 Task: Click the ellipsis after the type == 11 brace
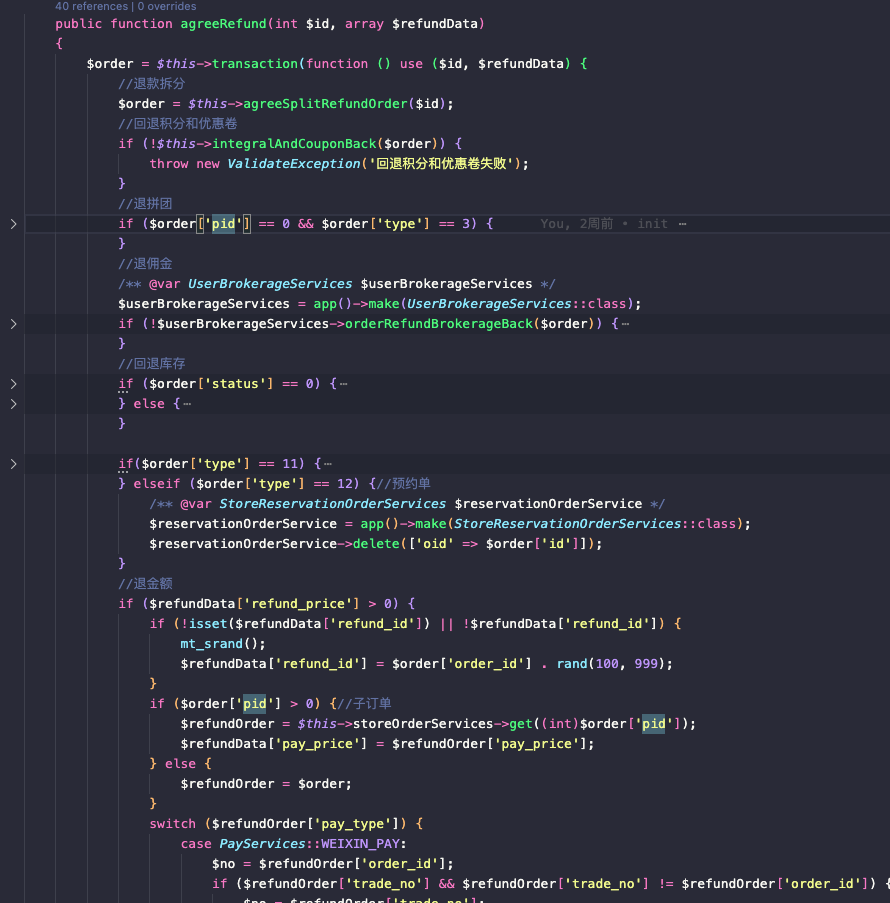(327, 464)
